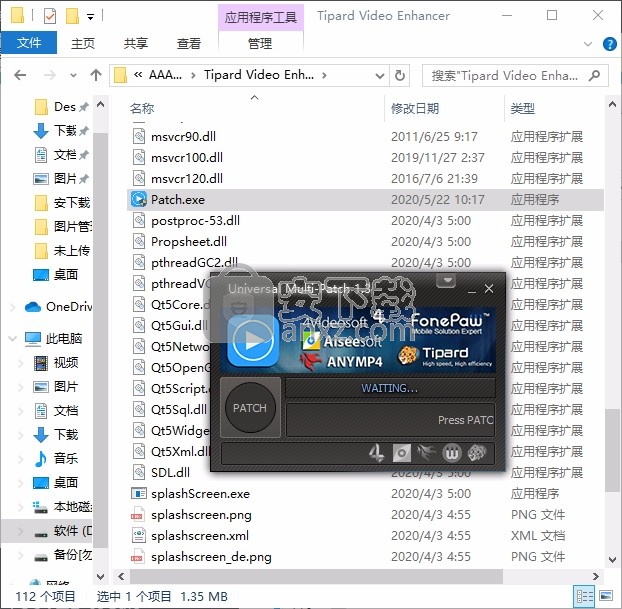Select Patch.exe file icon

(x=139, y=199)
